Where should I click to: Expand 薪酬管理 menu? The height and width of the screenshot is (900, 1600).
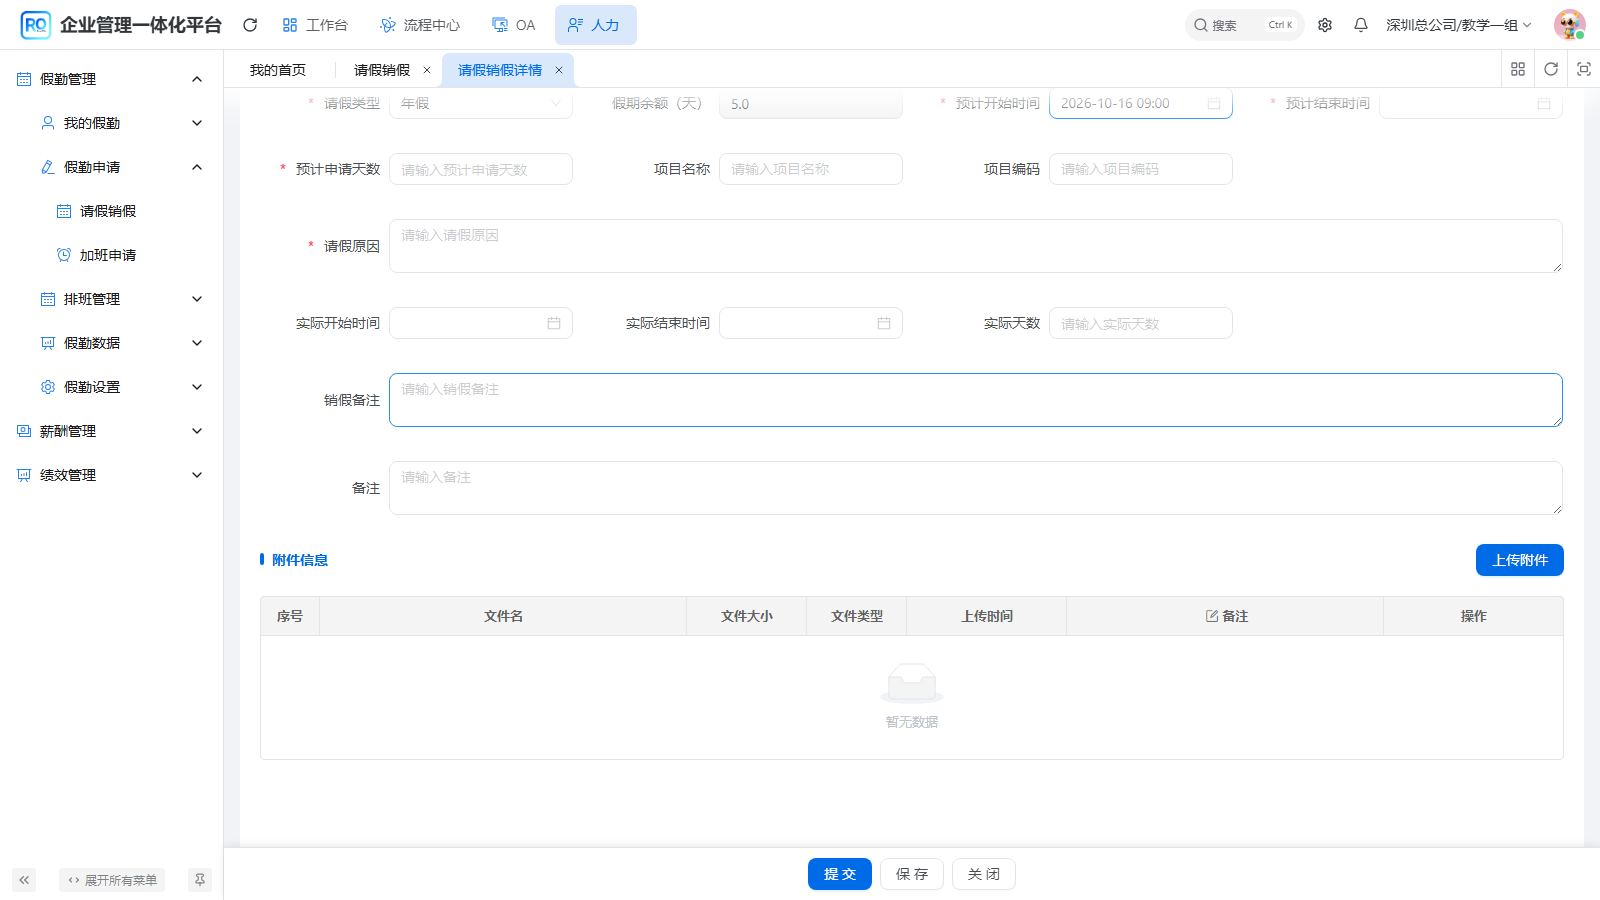click(111, 431)
